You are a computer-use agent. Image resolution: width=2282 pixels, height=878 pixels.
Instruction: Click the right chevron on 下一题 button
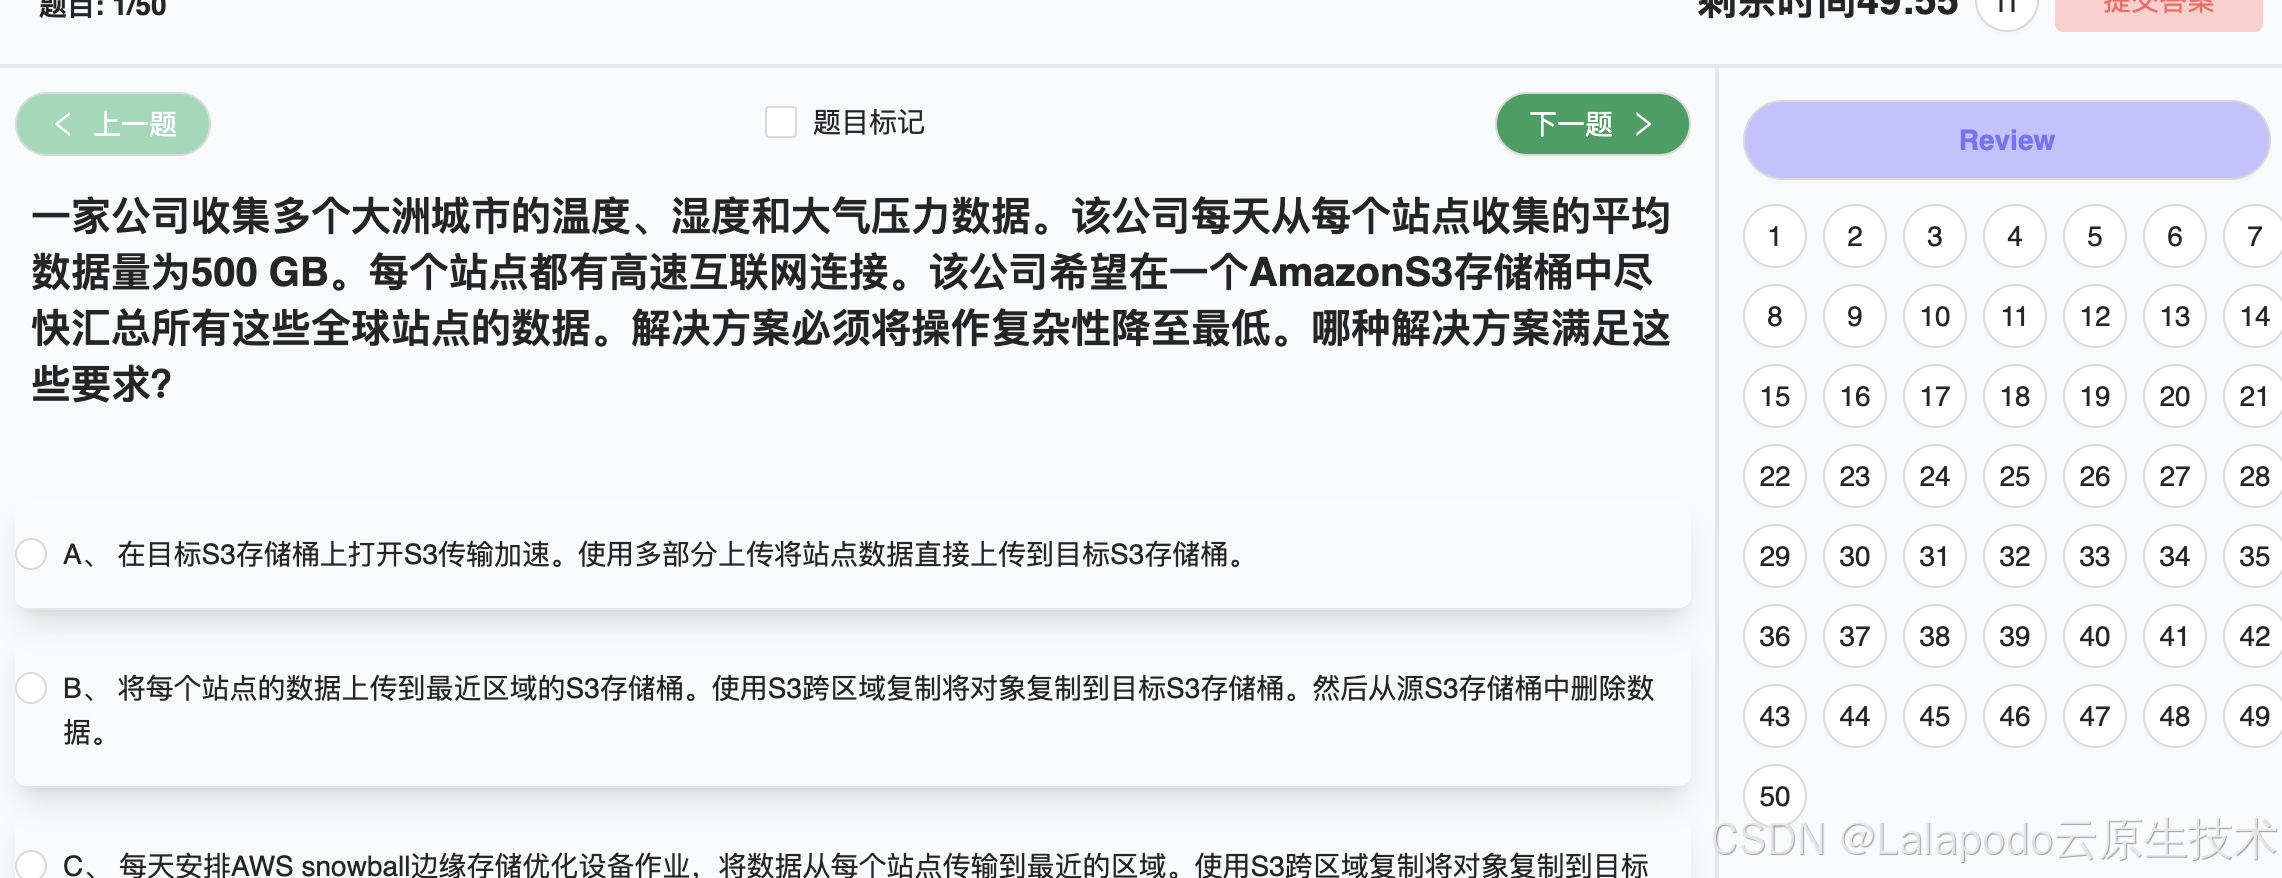pyautogui.click(x=1643, y=124)
